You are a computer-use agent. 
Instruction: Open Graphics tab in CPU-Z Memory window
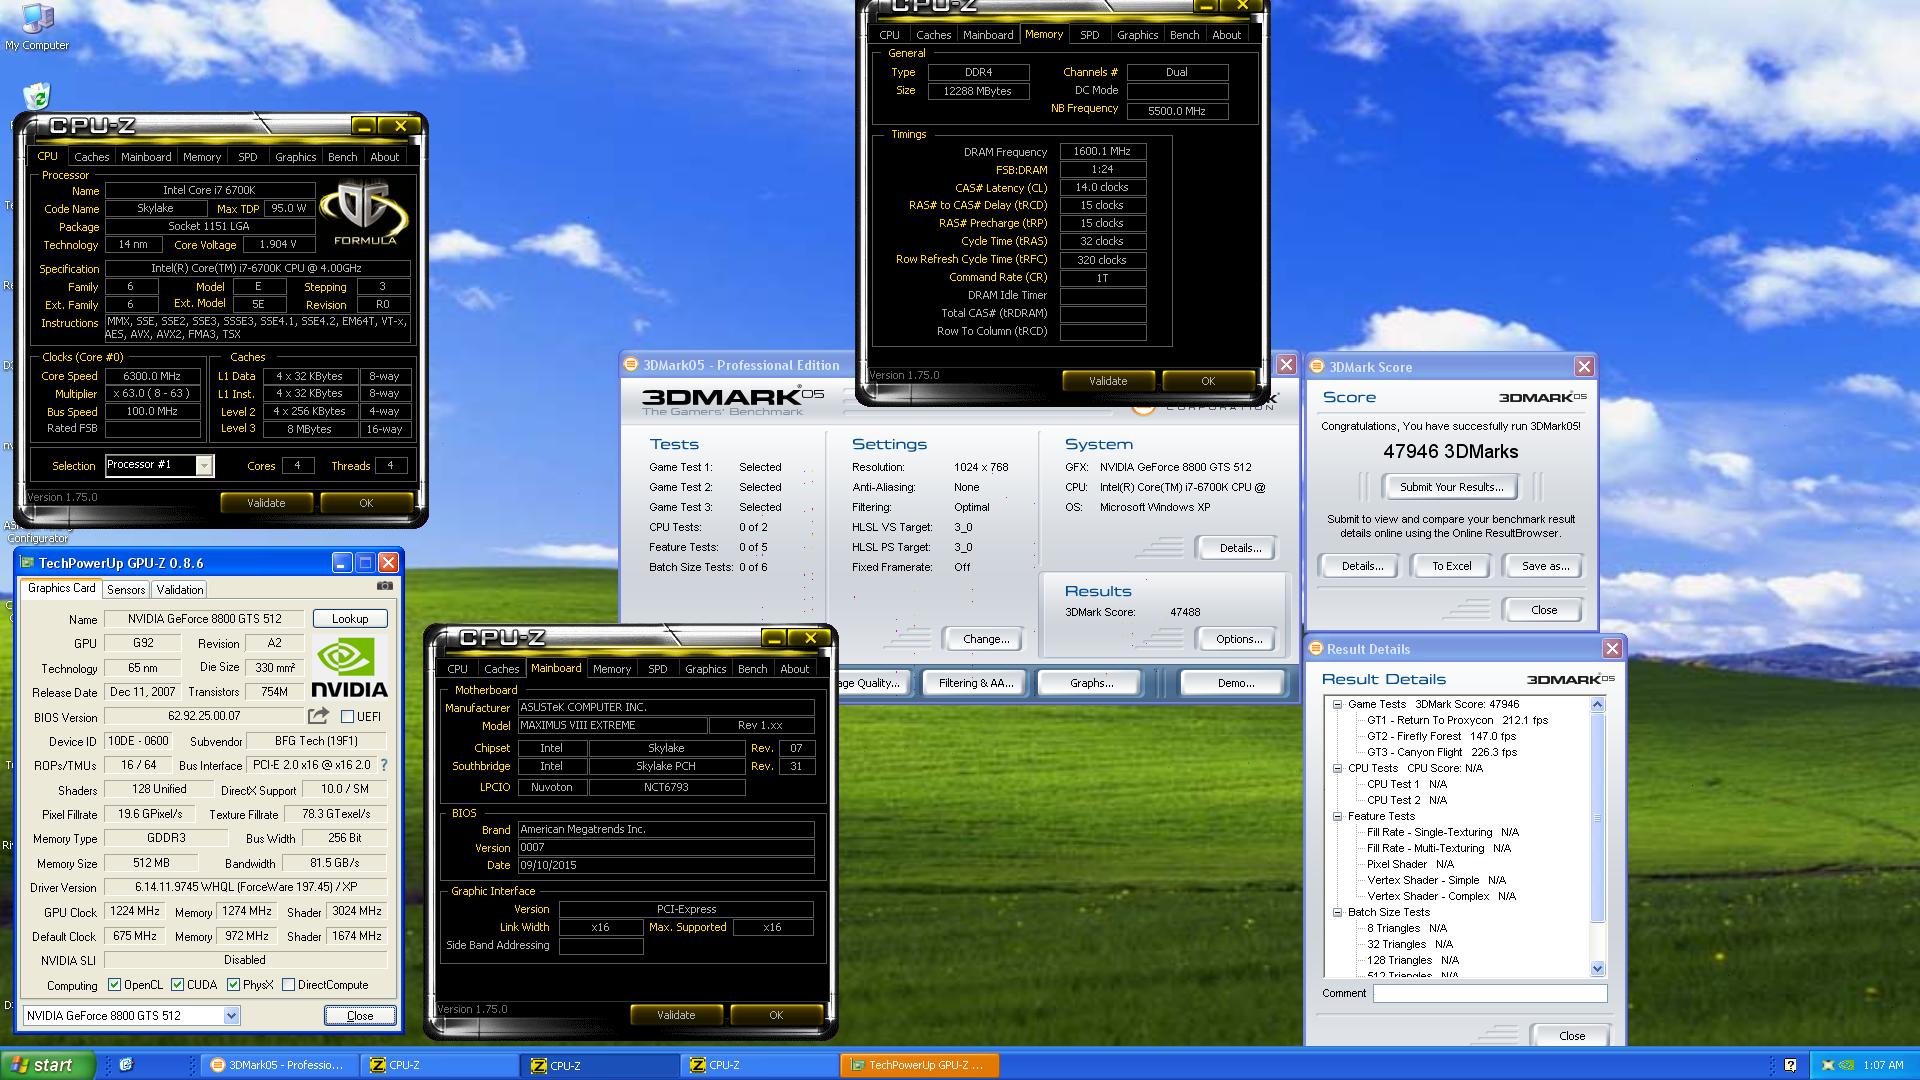[x=1137, y=35]
